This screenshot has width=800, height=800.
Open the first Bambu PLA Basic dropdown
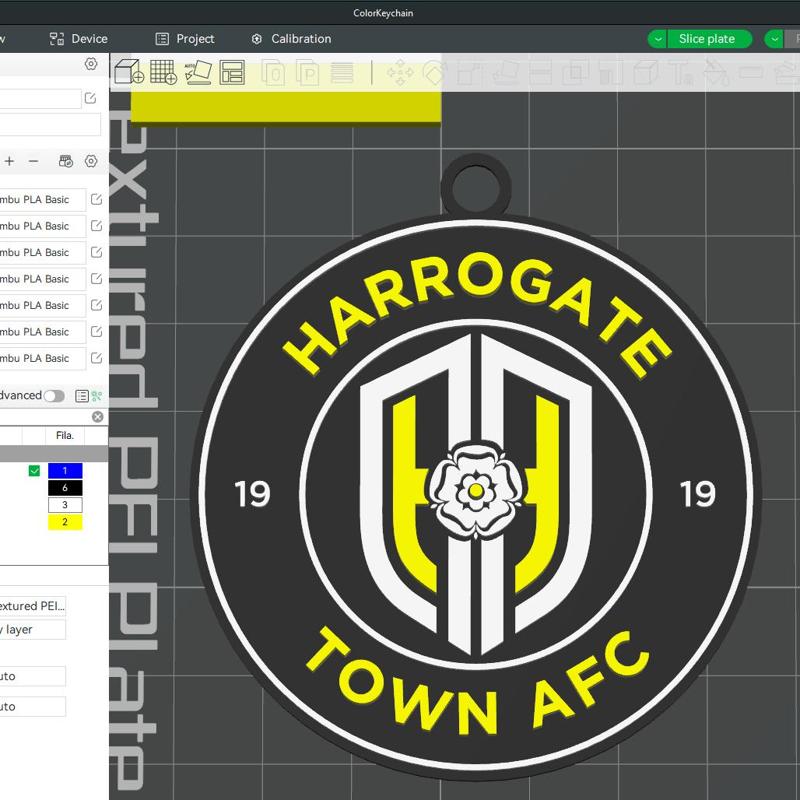43,199
